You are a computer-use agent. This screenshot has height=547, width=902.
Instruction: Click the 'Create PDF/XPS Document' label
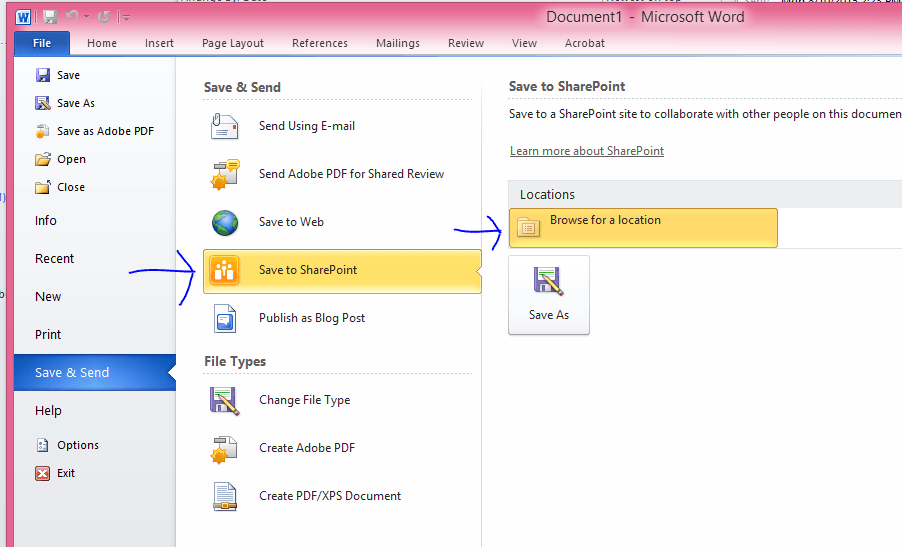[x=330, y=496]
